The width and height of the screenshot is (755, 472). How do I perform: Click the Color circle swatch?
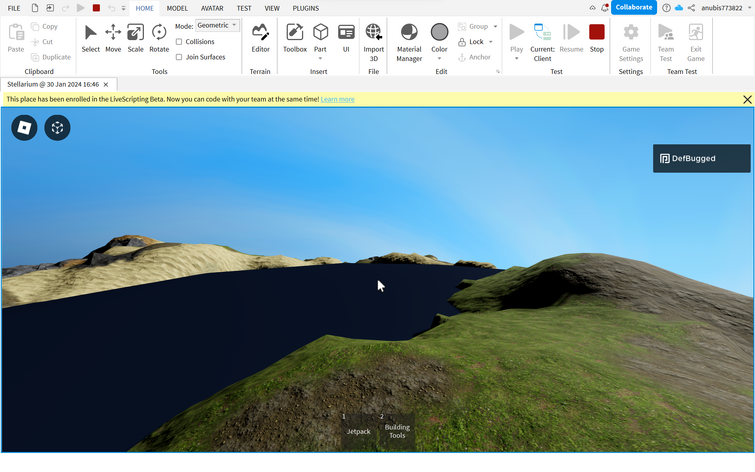pos(439,32)
